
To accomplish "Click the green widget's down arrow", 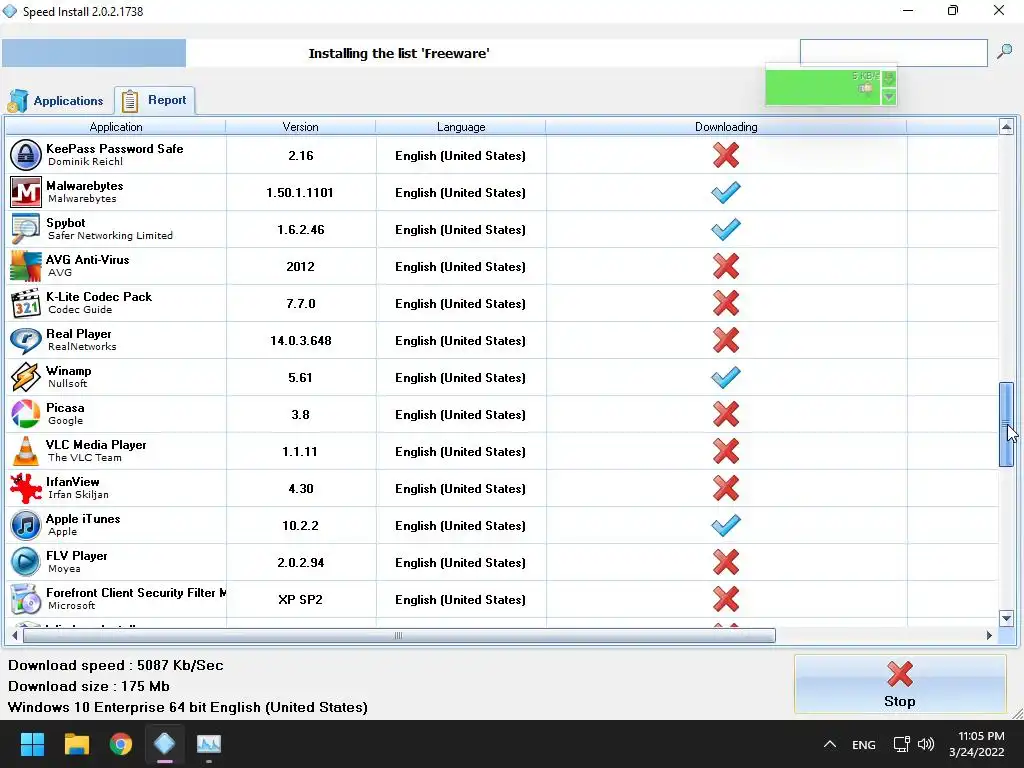I will (x=888, y=97).
